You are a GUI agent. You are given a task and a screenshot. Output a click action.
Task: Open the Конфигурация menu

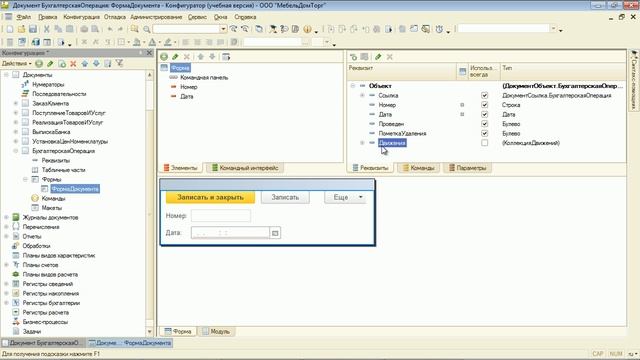point(81,17)
